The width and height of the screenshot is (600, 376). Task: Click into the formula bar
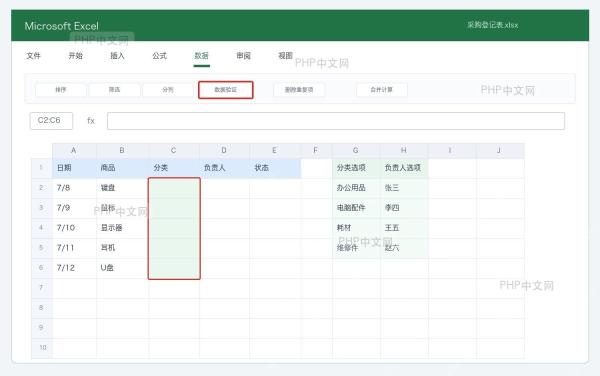pos(336,121)
